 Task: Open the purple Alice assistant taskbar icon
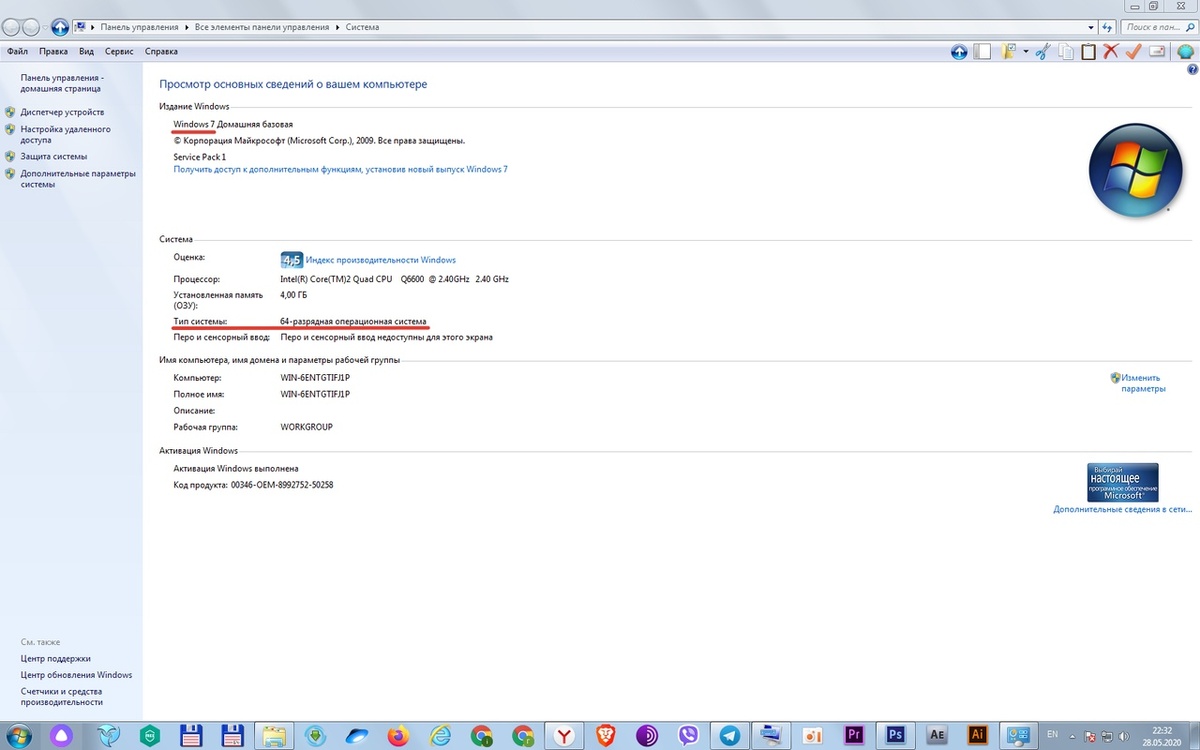click(62, 736)
